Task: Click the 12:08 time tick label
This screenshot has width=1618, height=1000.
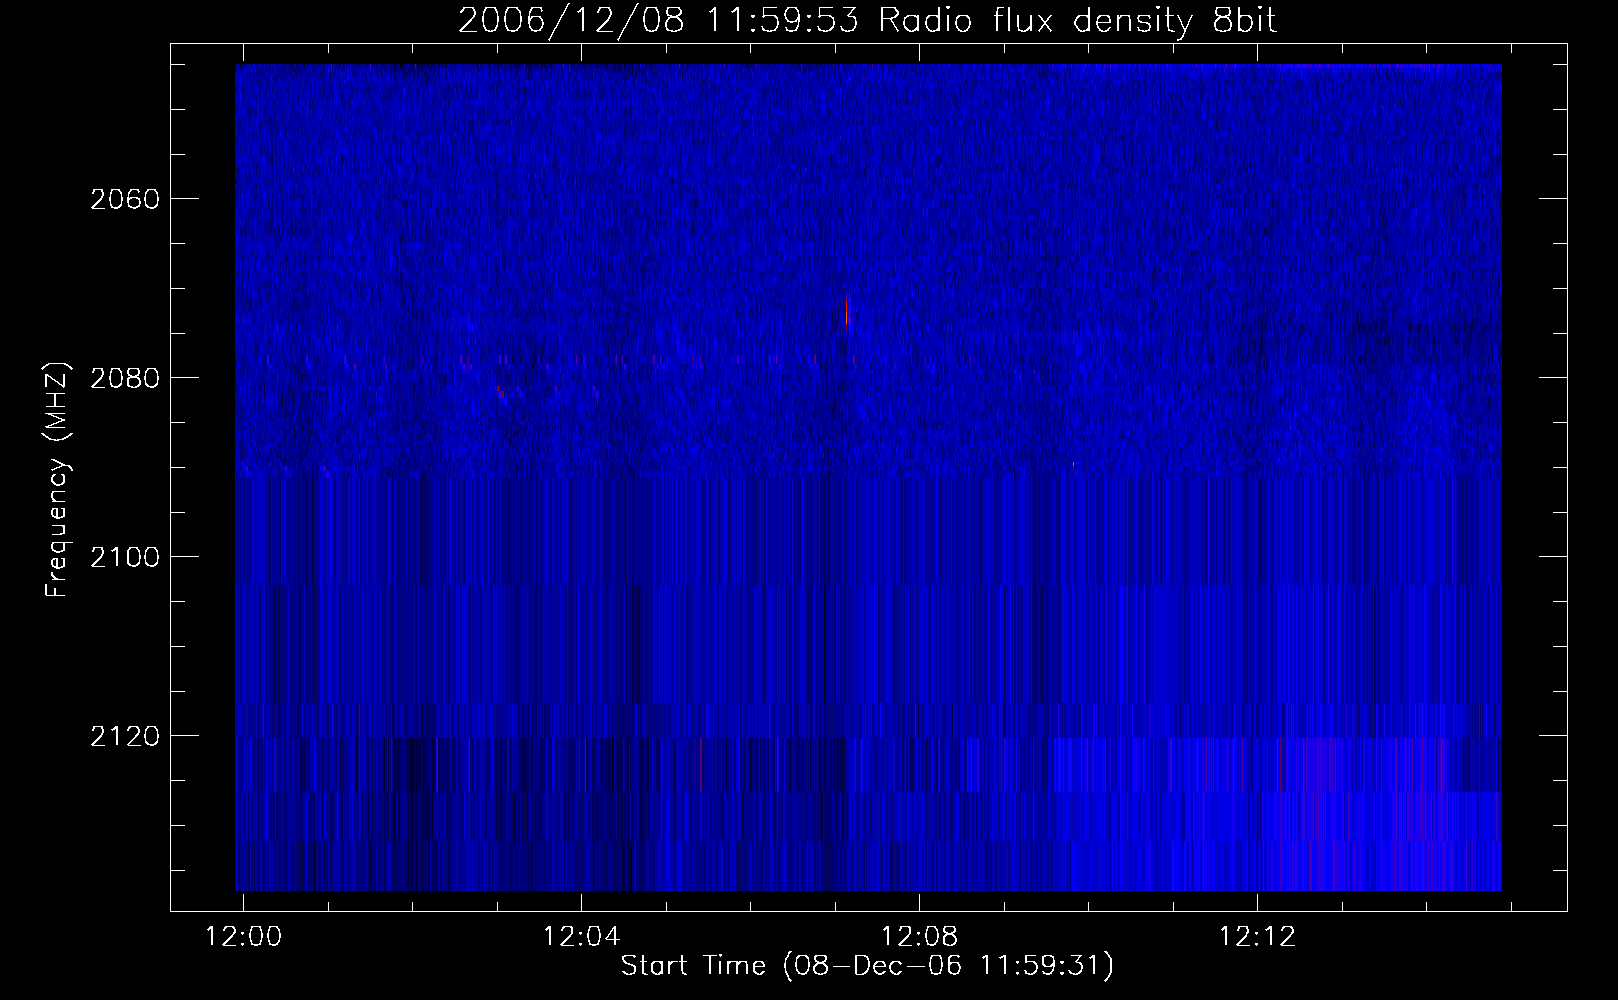Action: tap(919, 937)
